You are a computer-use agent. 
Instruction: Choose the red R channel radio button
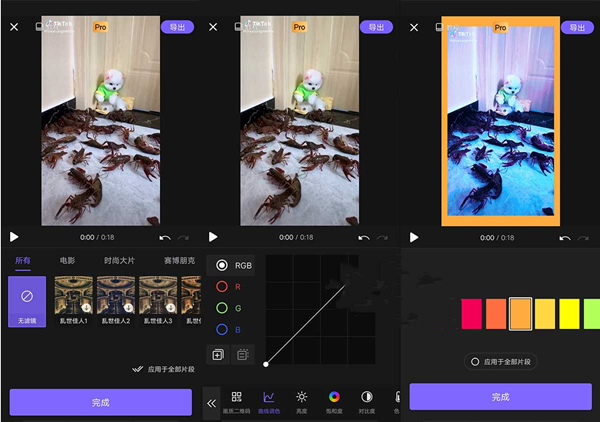pyautogui.click(x=222, y=286)
